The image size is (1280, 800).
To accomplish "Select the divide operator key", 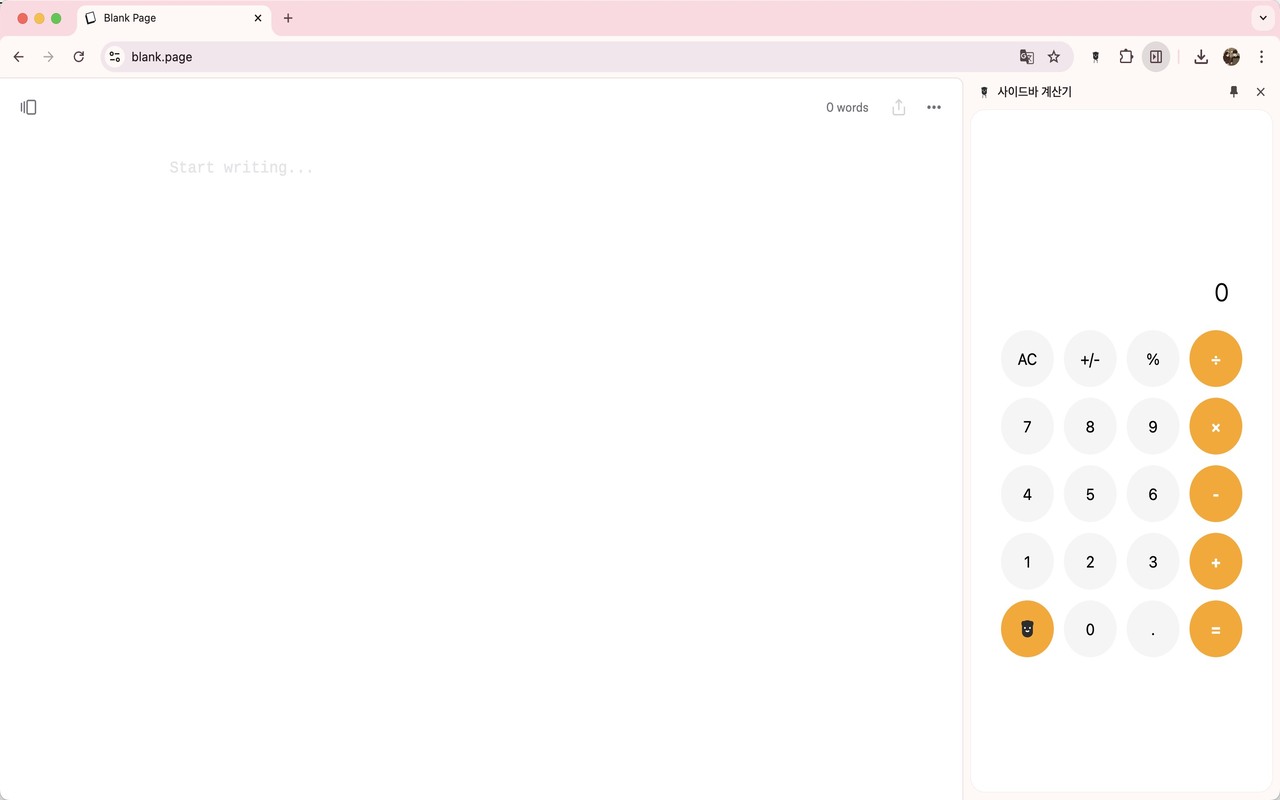I will pos(1216,359).
